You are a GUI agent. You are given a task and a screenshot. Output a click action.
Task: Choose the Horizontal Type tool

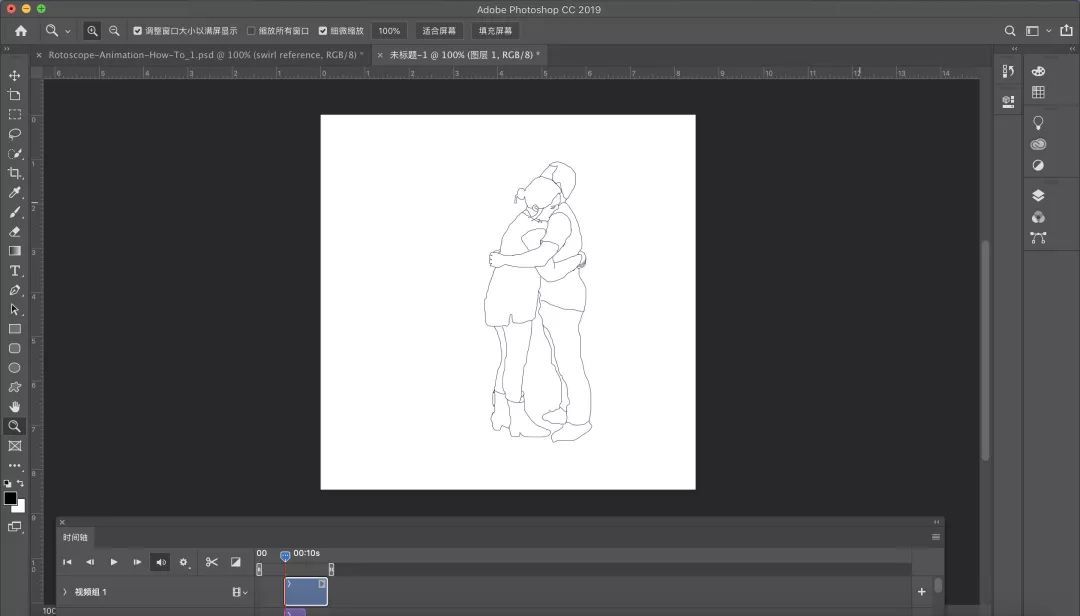tap(15, 271)
